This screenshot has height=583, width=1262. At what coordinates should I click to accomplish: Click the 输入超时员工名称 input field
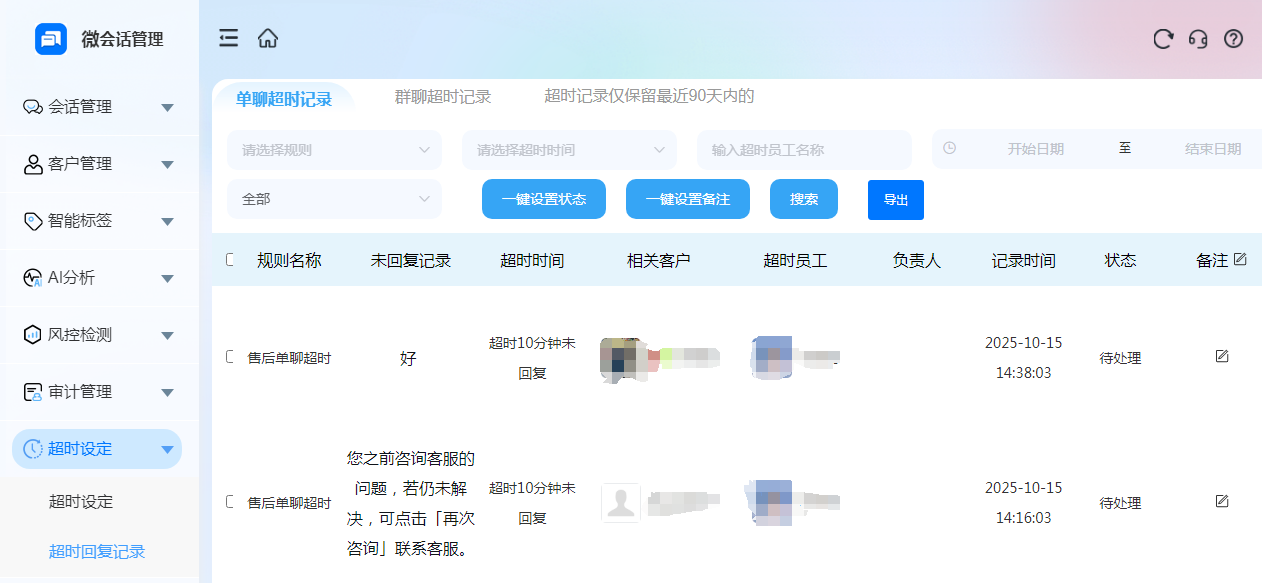(x=804, y=150)
